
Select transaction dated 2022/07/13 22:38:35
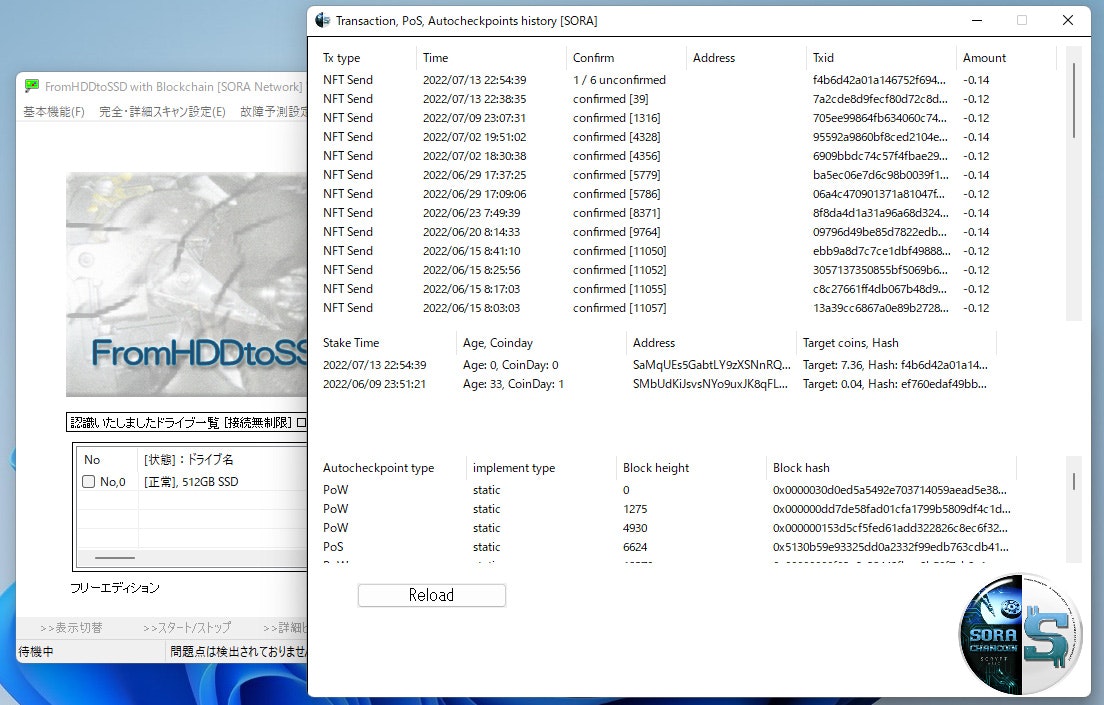coord(686,99)
